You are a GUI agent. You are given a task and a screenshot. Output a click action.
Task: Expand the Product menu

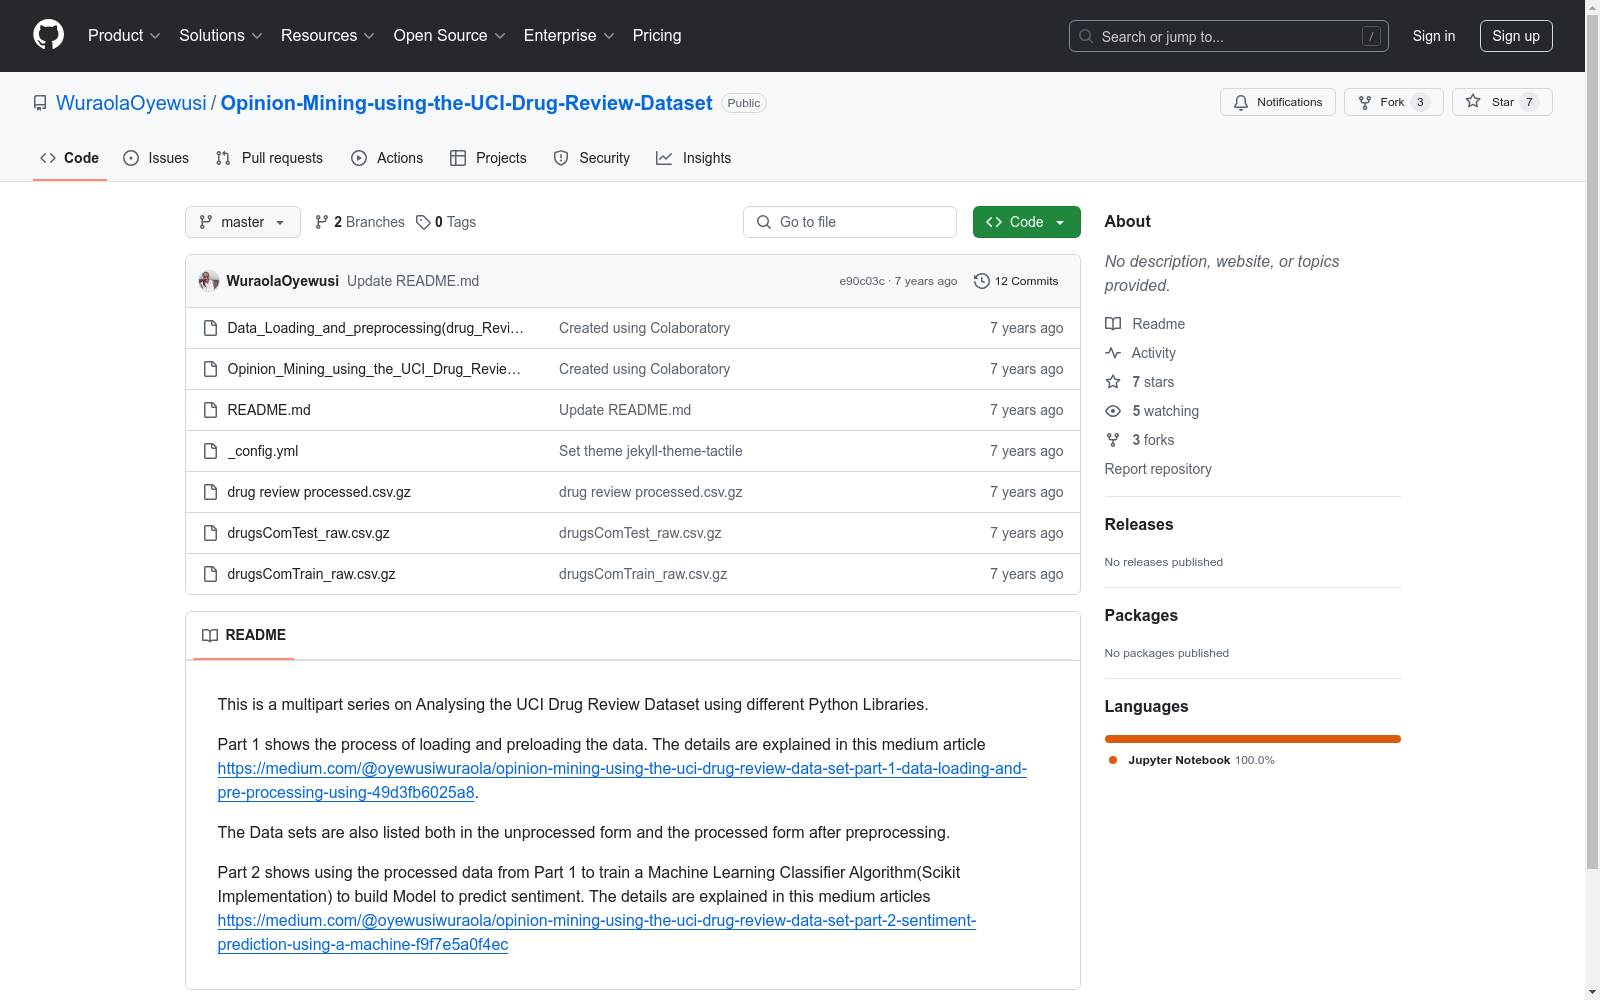[124, 36]
